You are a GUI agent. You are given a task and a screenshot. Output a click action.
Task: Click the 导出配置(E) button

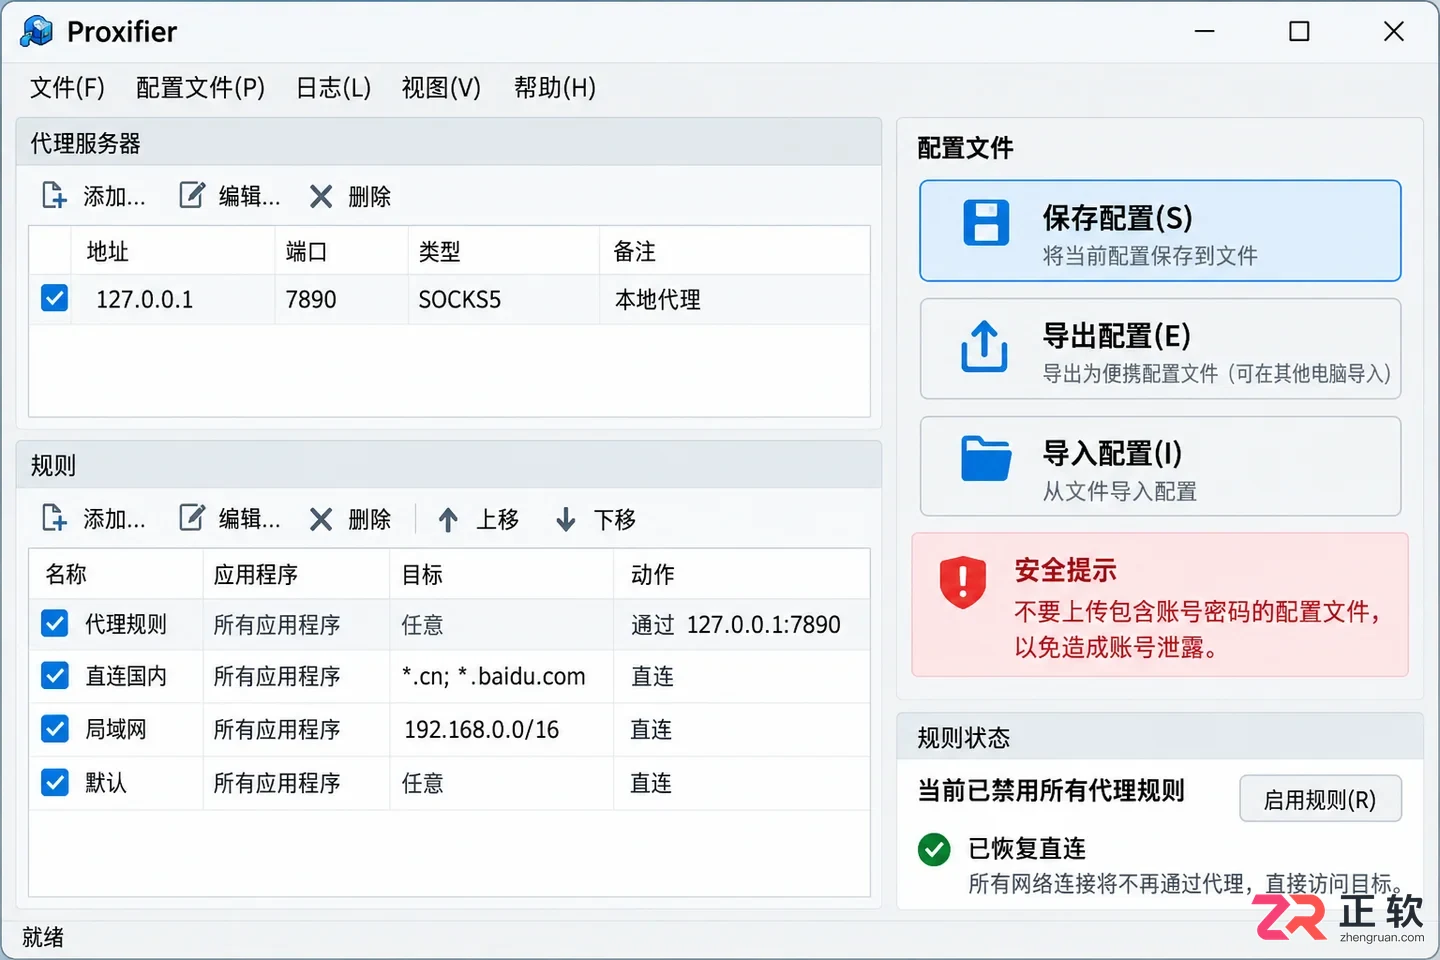pos(1160,349)
